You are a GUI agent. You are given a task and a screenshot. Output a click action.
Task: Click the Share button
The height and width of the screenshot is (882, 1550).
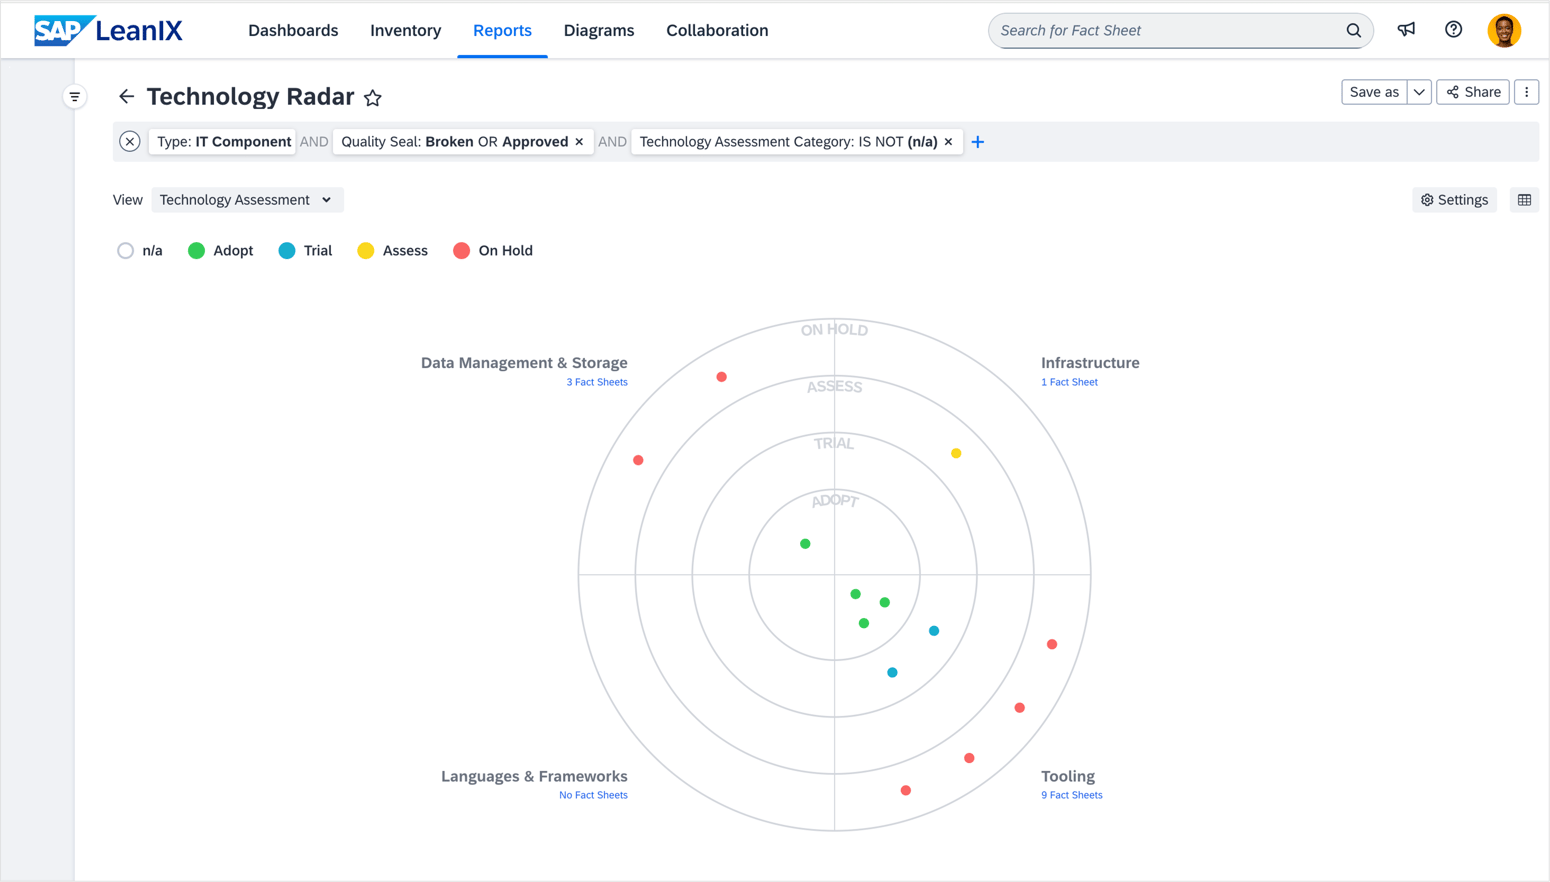click(1472, 91)
